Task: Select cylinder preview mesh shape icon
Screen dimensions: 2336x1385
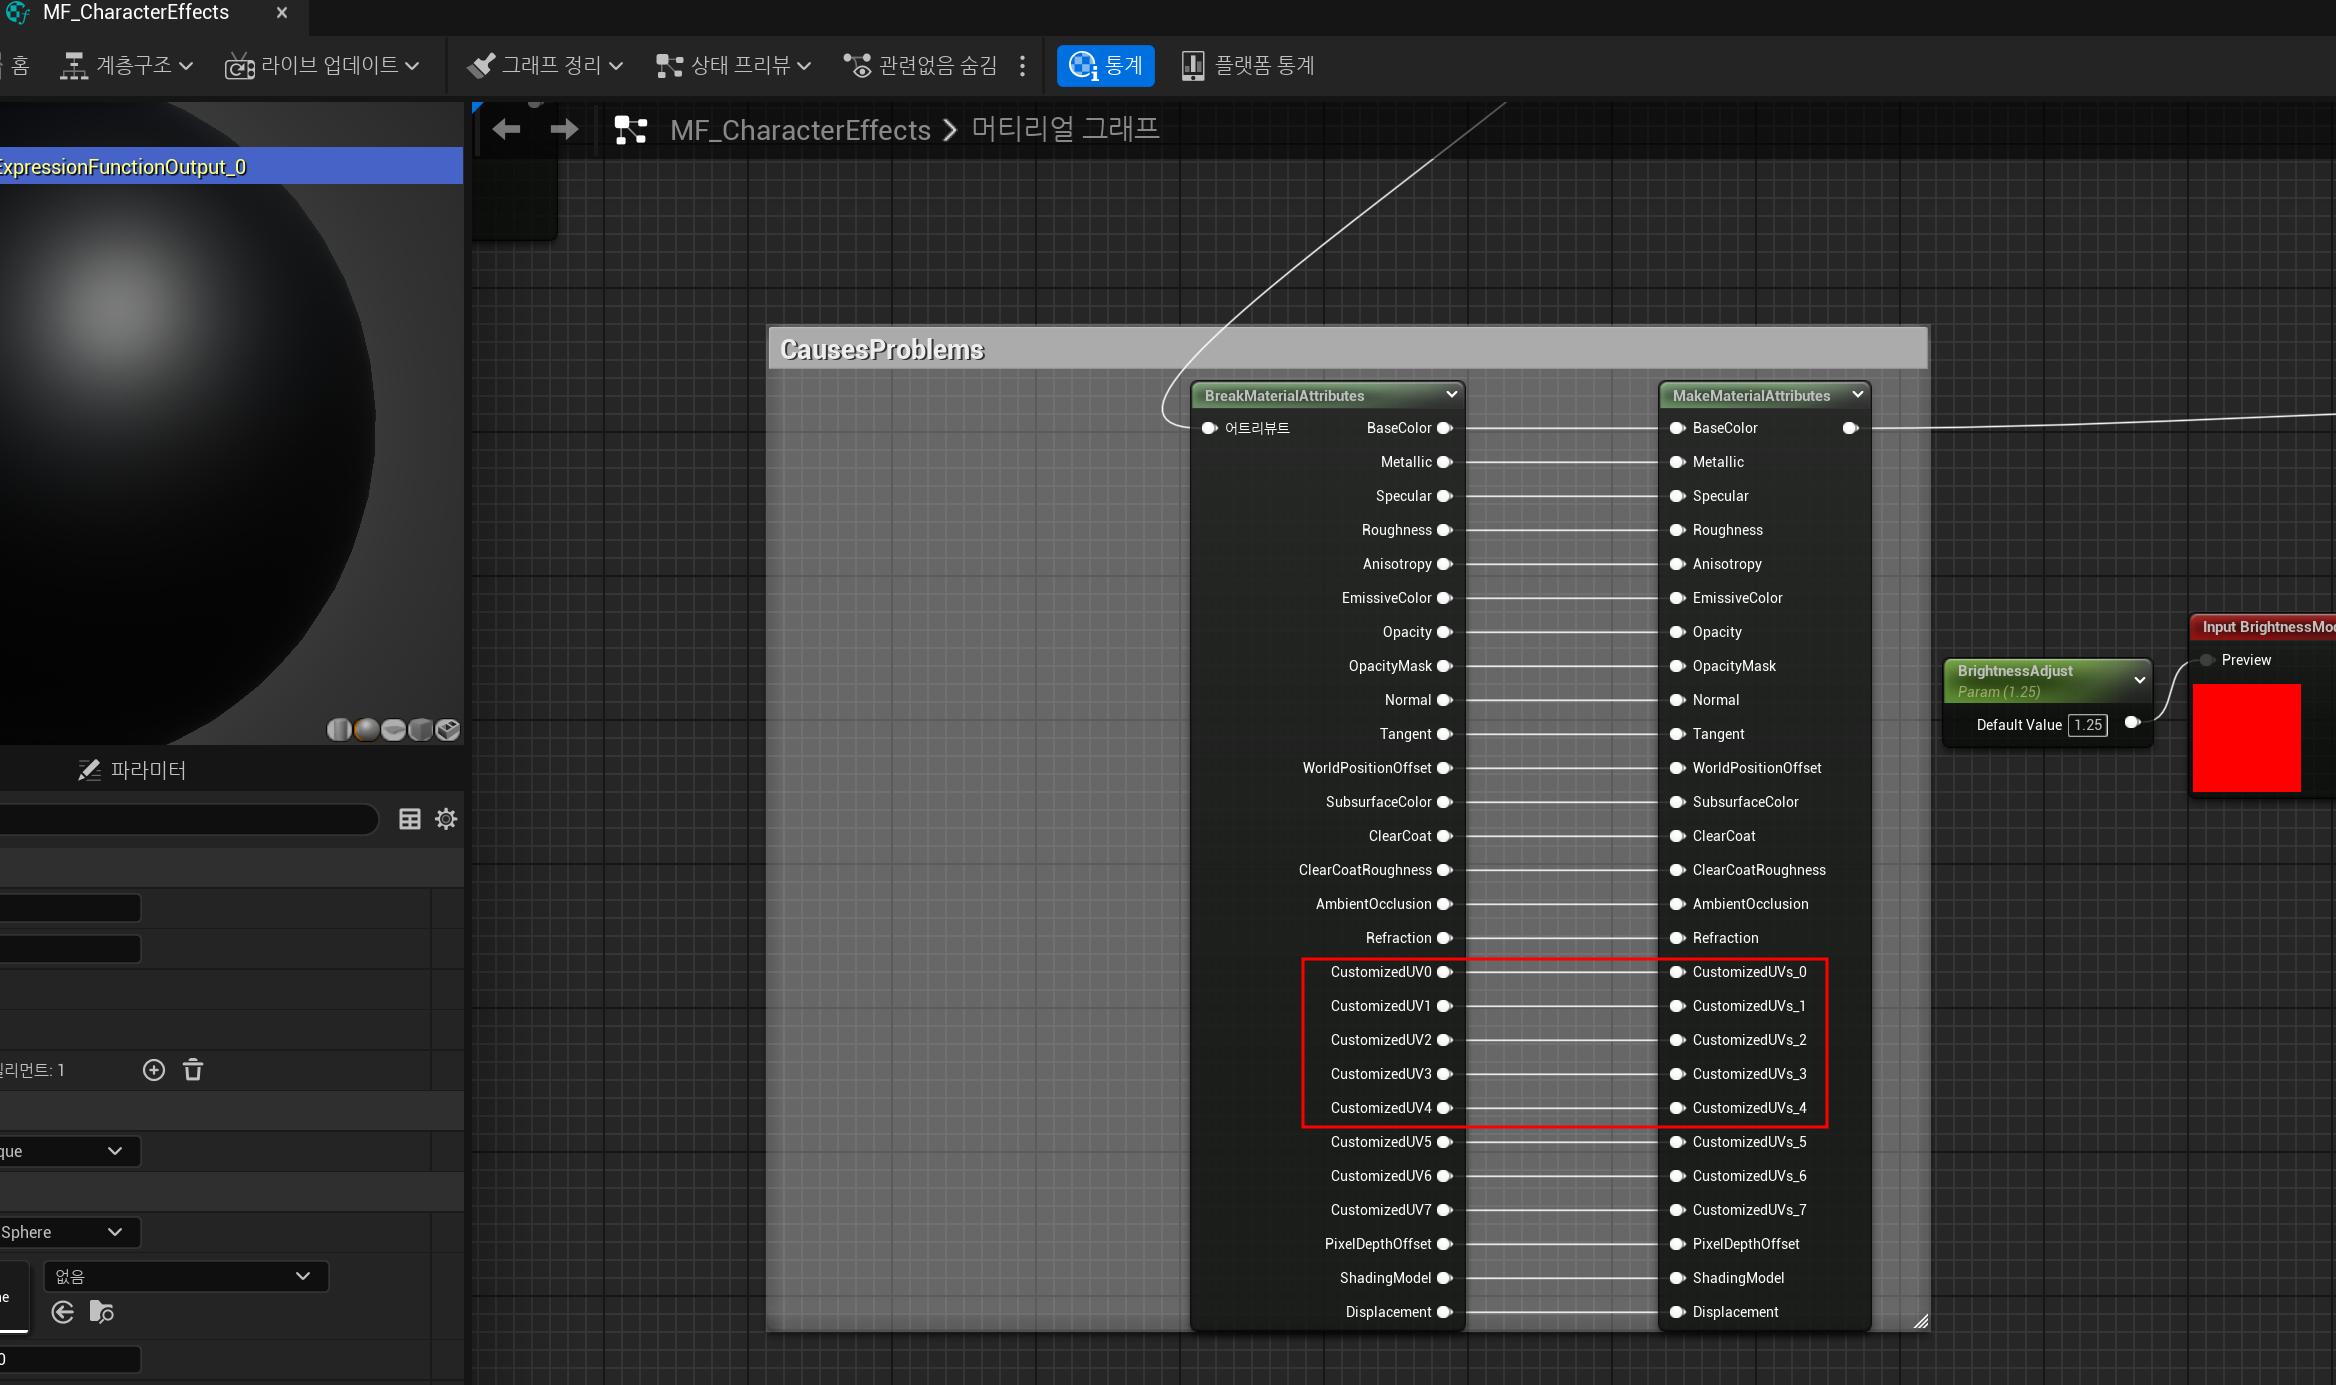Action: (x=339, y=730)
